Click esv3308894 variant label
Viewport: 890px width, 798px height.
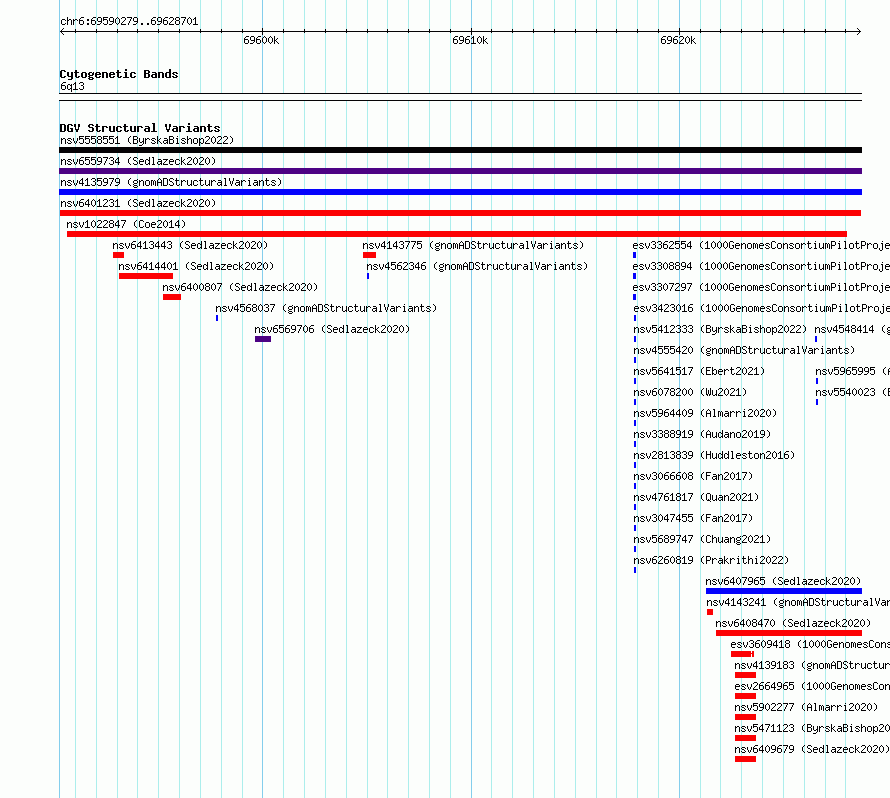tap(761, 266)
